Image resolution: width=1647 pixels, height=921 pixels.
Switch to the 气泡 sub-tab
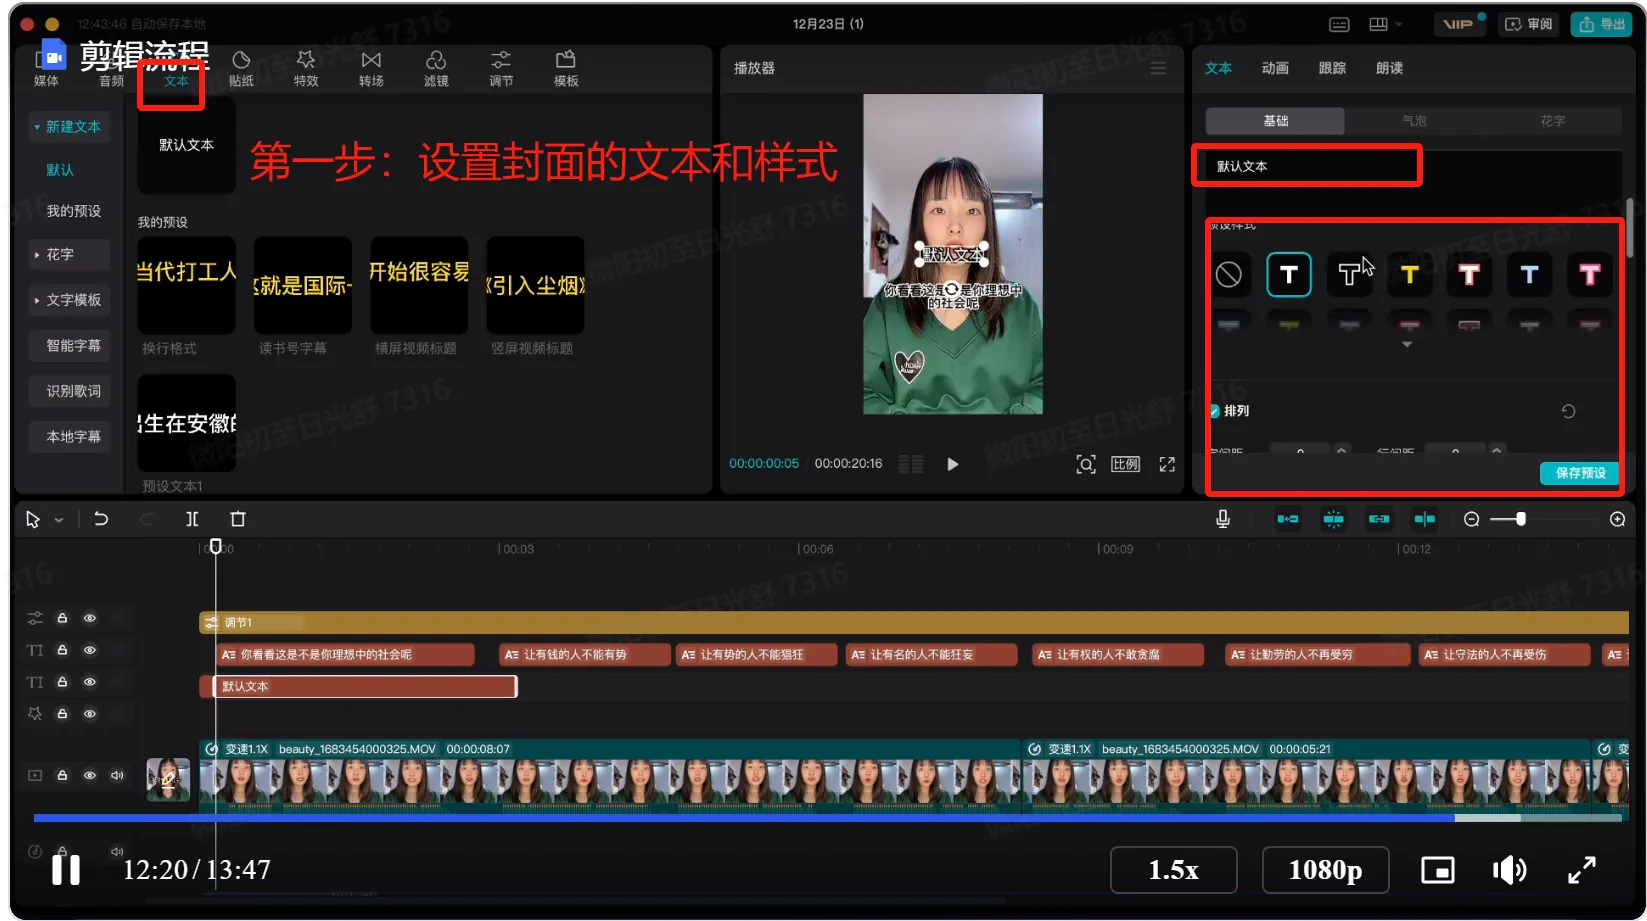pos(1414,121)
